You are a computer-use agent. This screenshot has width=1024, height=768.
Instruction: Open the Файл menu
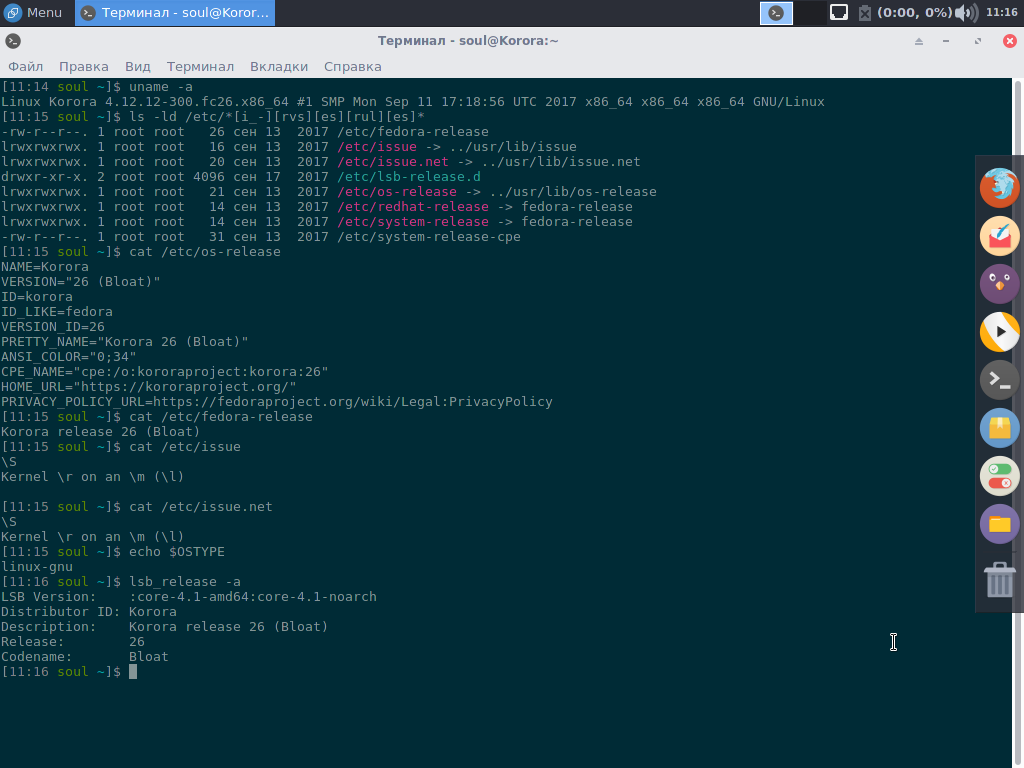tap(25, 67)
